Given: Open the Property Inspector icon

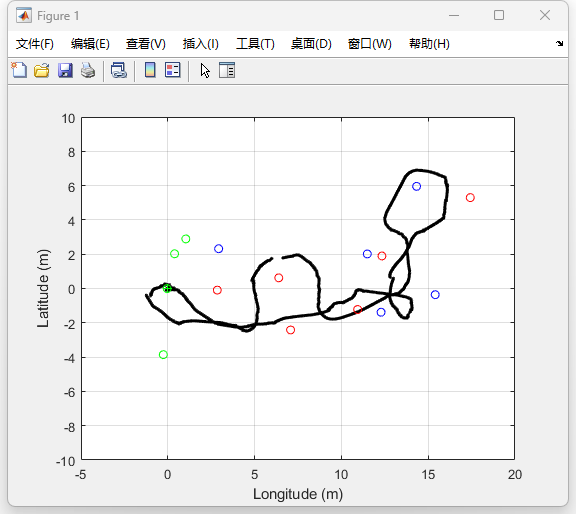Looking at the screenshot, I should [x=227, y=70].
